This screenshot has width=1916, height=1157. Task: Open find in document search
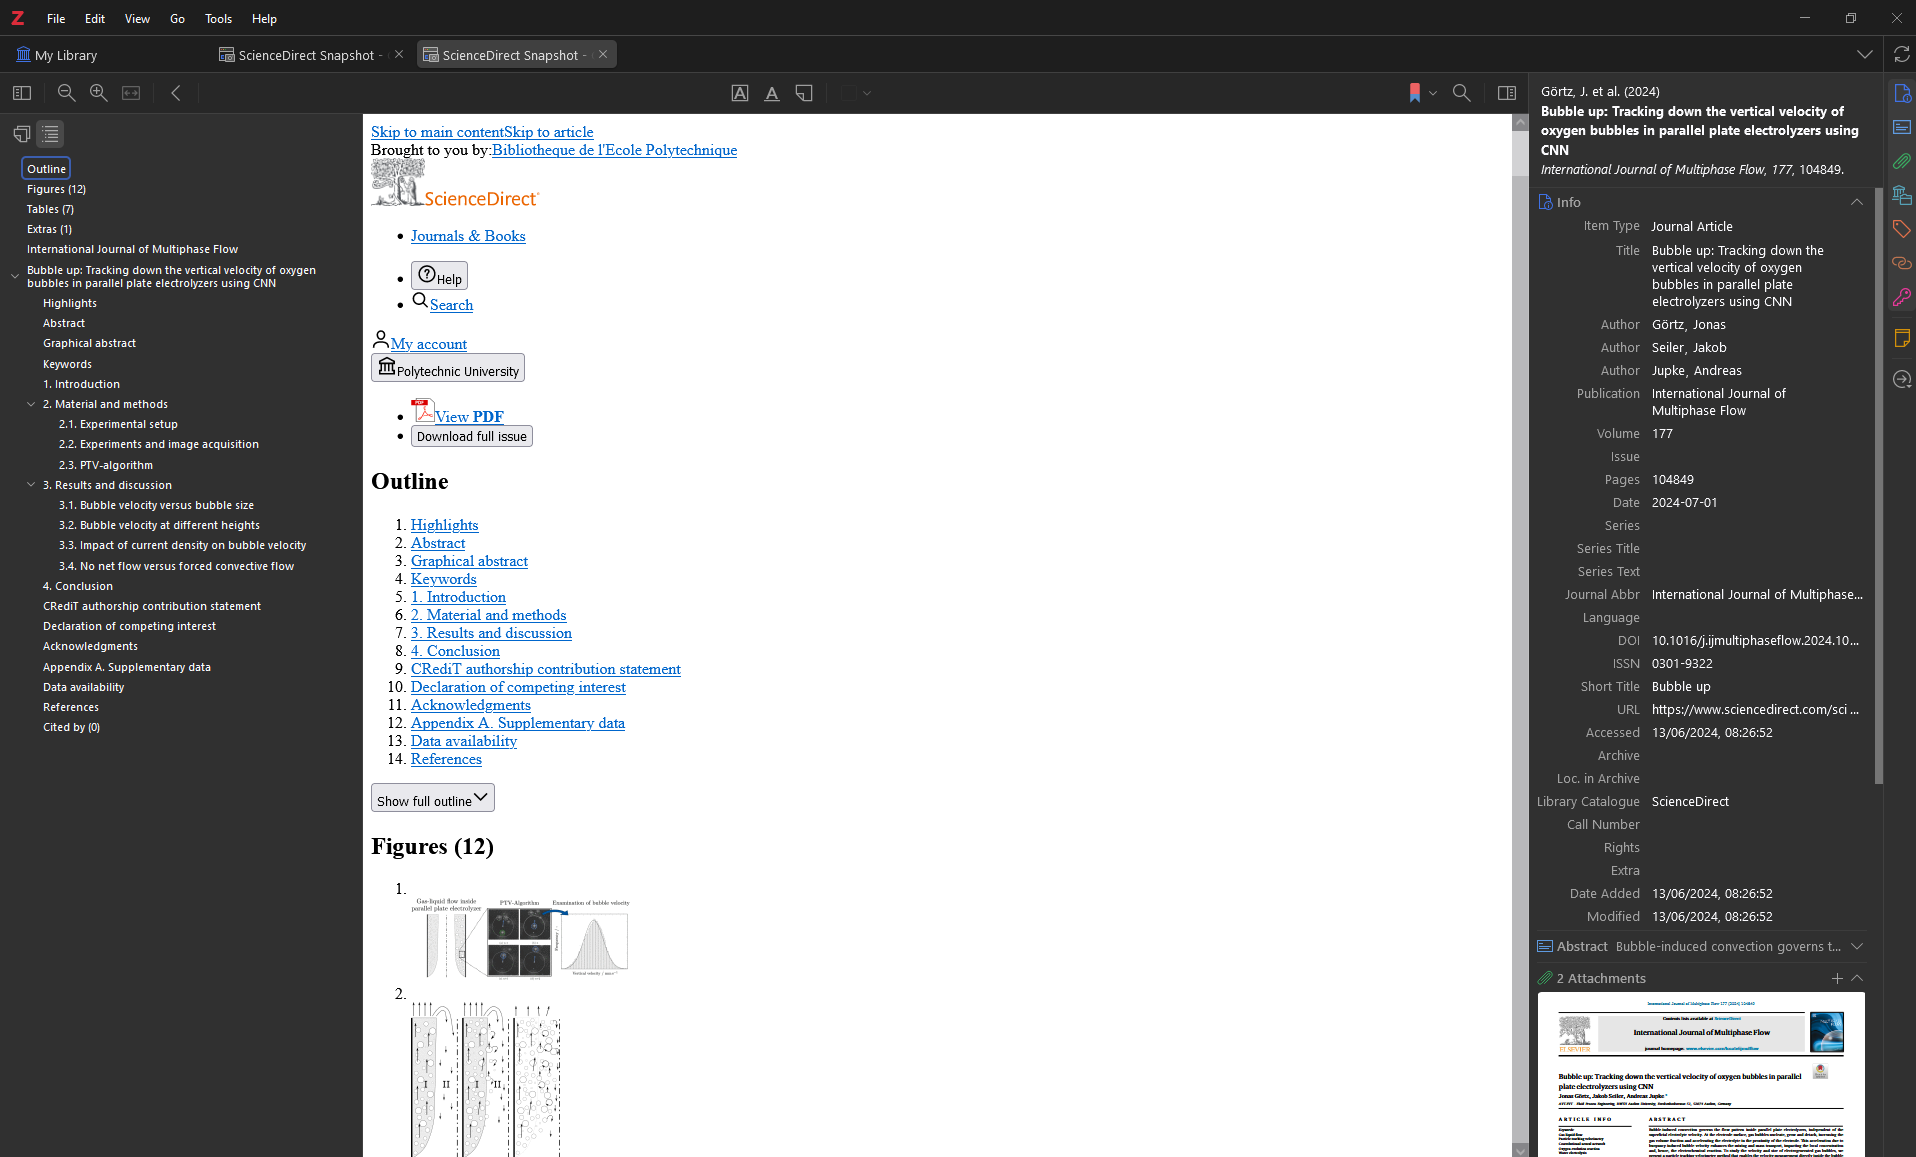point(1461,93)
